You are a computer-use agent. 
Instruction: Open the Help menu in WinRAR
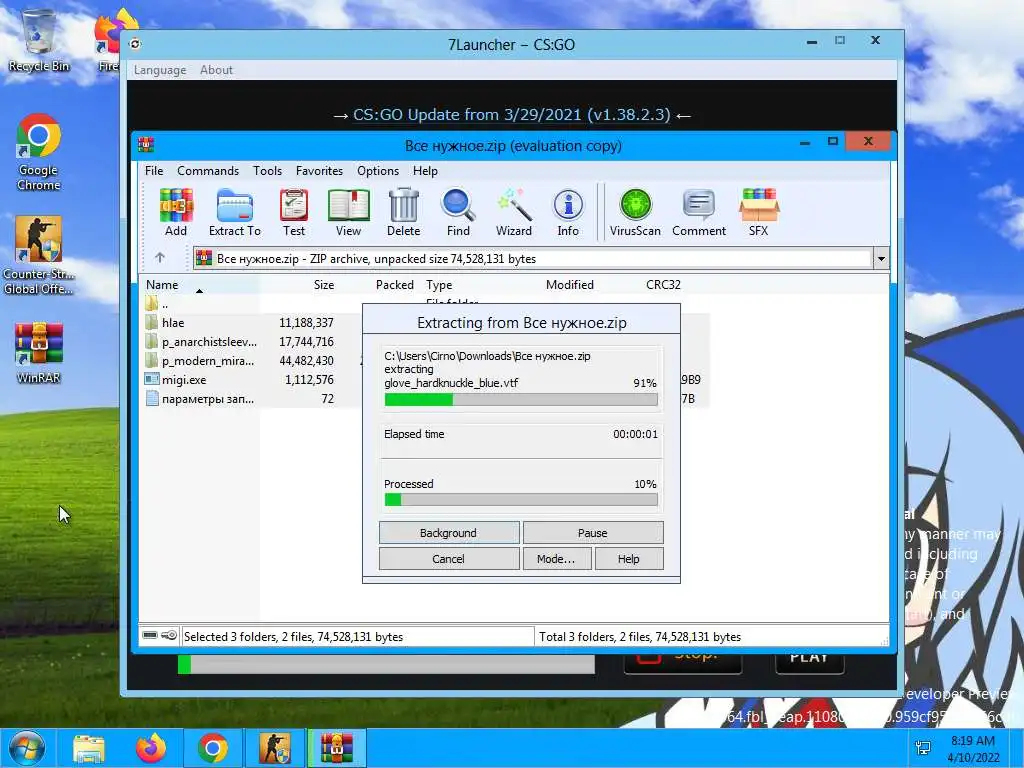425,170
